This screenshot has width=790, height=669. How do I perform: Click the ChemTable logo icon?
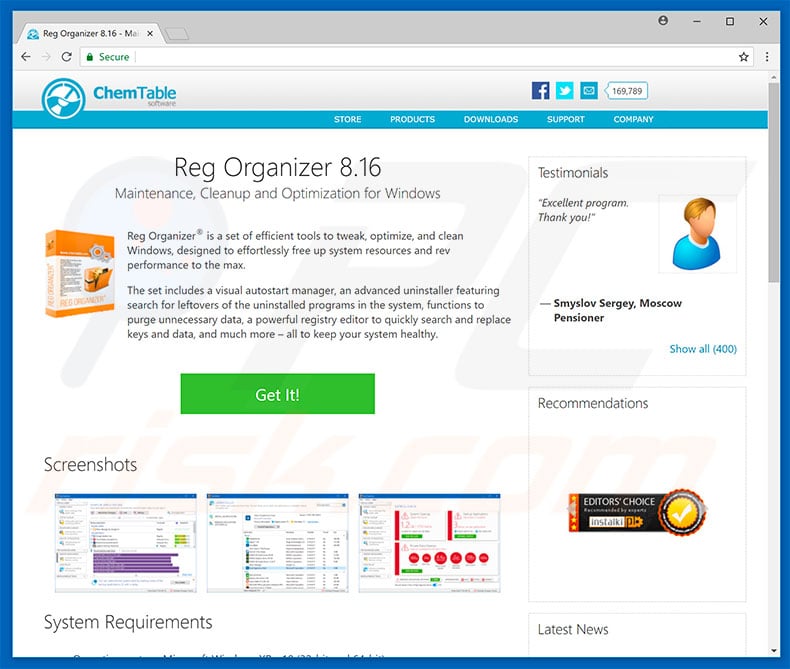tap(63, 98)
